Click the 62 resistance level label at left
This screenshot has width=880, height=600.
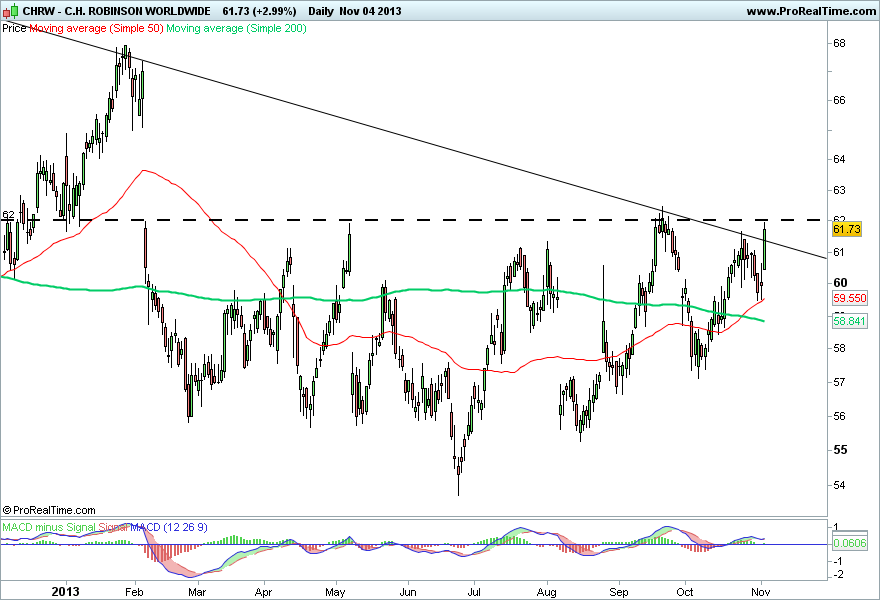click(x=8, y=214)
